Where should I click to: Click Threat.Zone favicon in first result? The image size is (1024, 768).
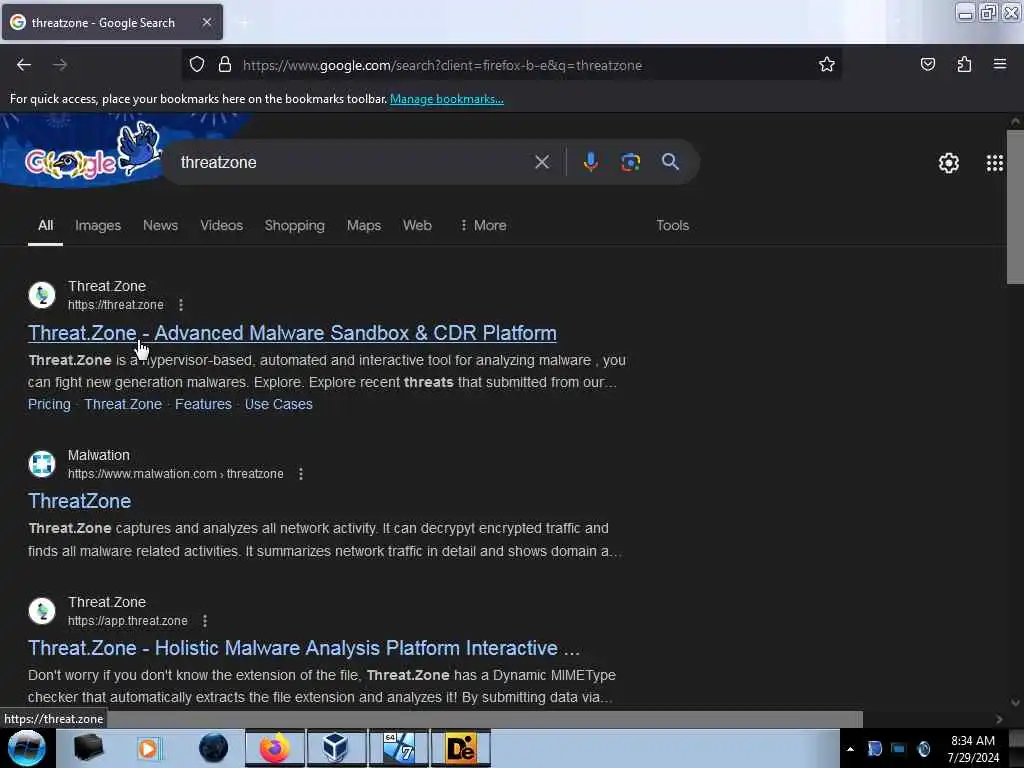click(x=42, y=295)
